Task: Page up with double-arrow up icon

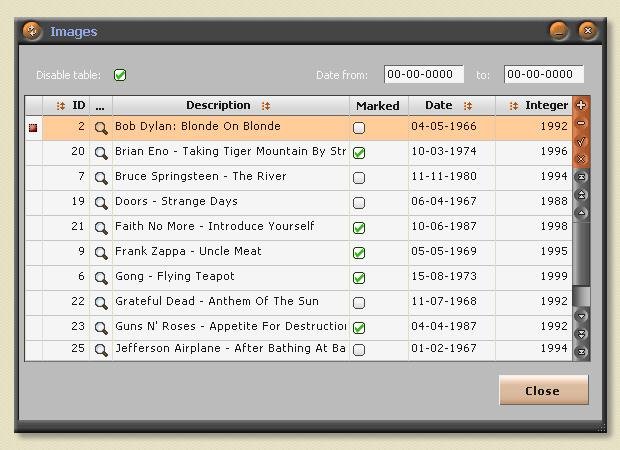Action: pyautogui.click(x=581, y=195)
